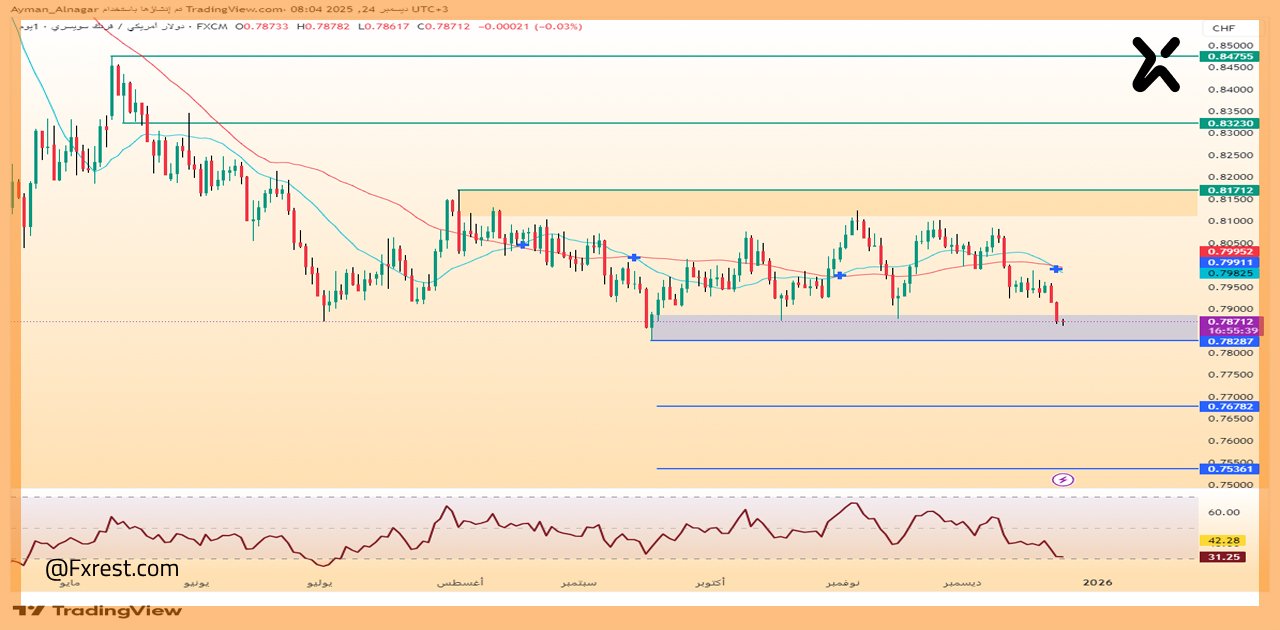Click the red moving average label 0.79952
1280x630 pixels.
pyautogui.click(x=1231, y=253)
